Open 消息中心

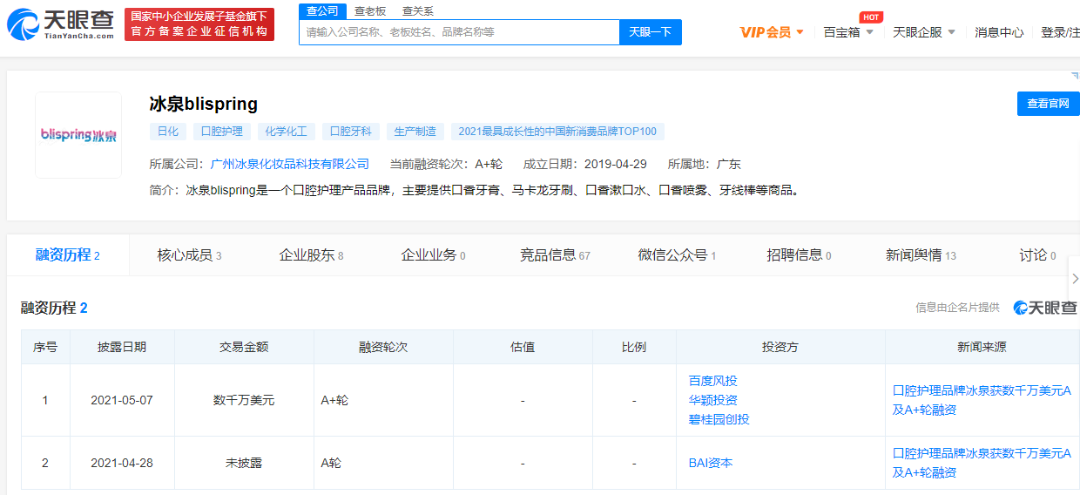[x=999, y=32]
